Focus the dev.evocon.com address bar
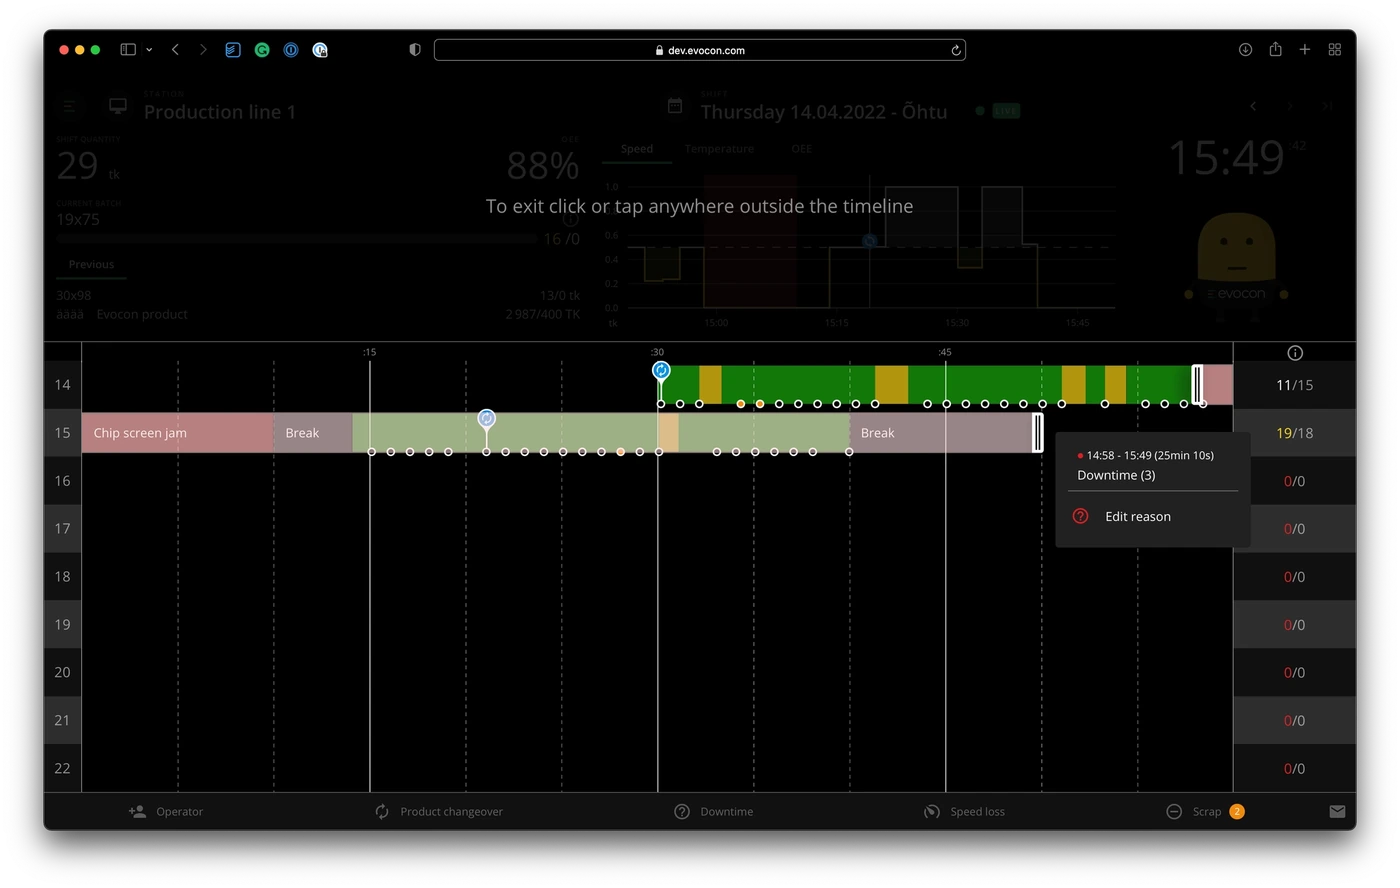1400x888 pixels. tap(700, 50)
